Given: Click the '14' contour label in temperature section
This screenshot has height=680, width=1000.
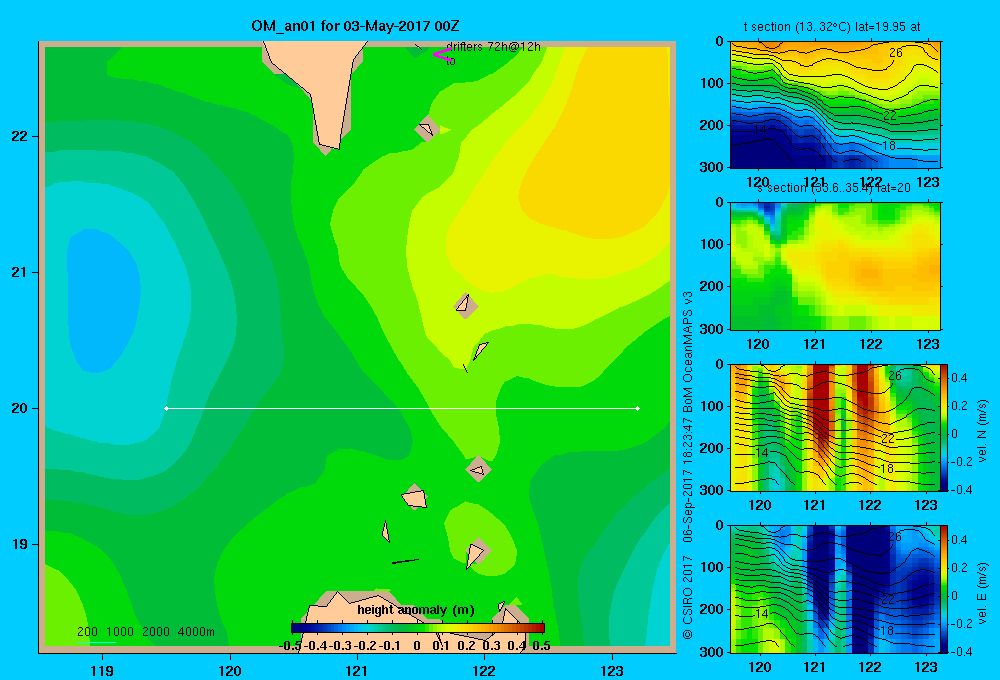Looking at the screenshot, I should (x=759, y=130).
